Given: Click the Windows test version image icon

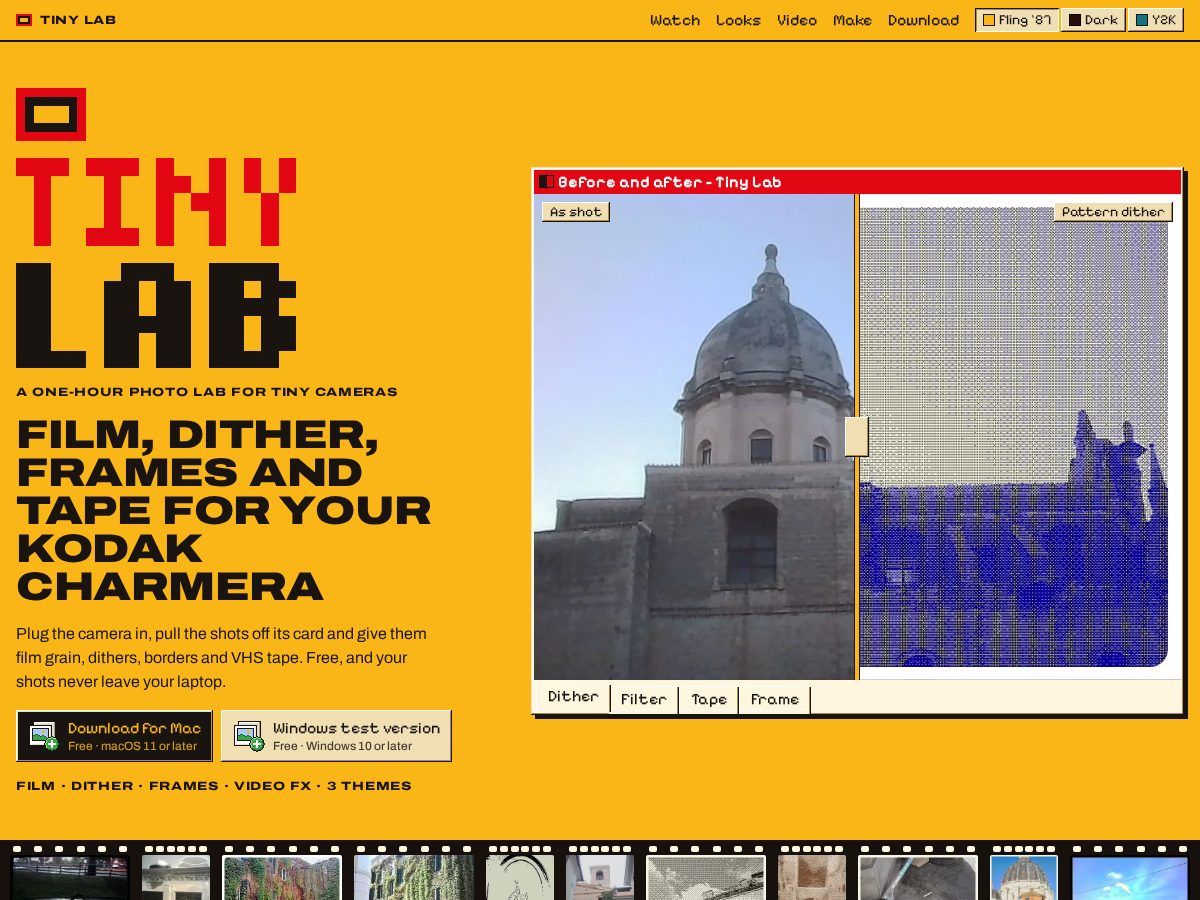Looking at the screenshot, I should click(249, 736).
